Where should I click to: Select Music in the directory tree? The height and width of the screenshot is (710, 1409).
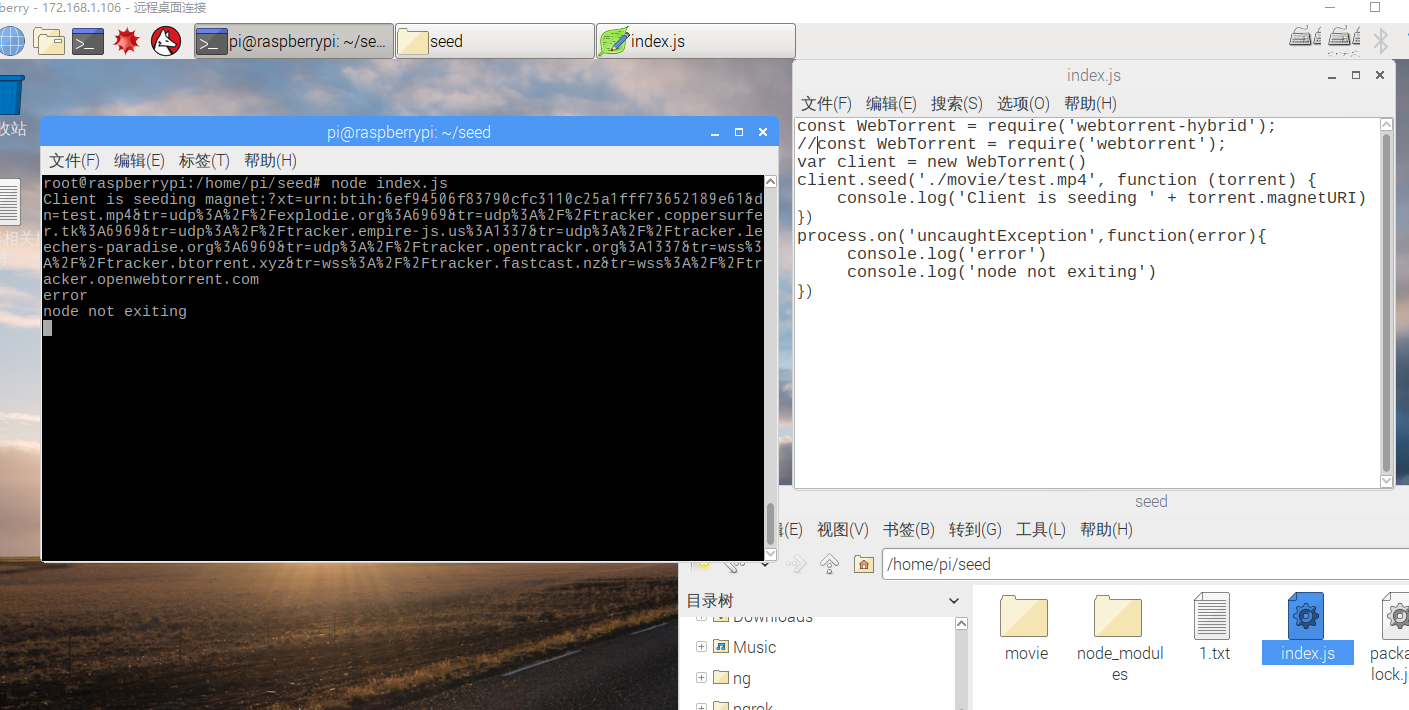click(755, 647)
